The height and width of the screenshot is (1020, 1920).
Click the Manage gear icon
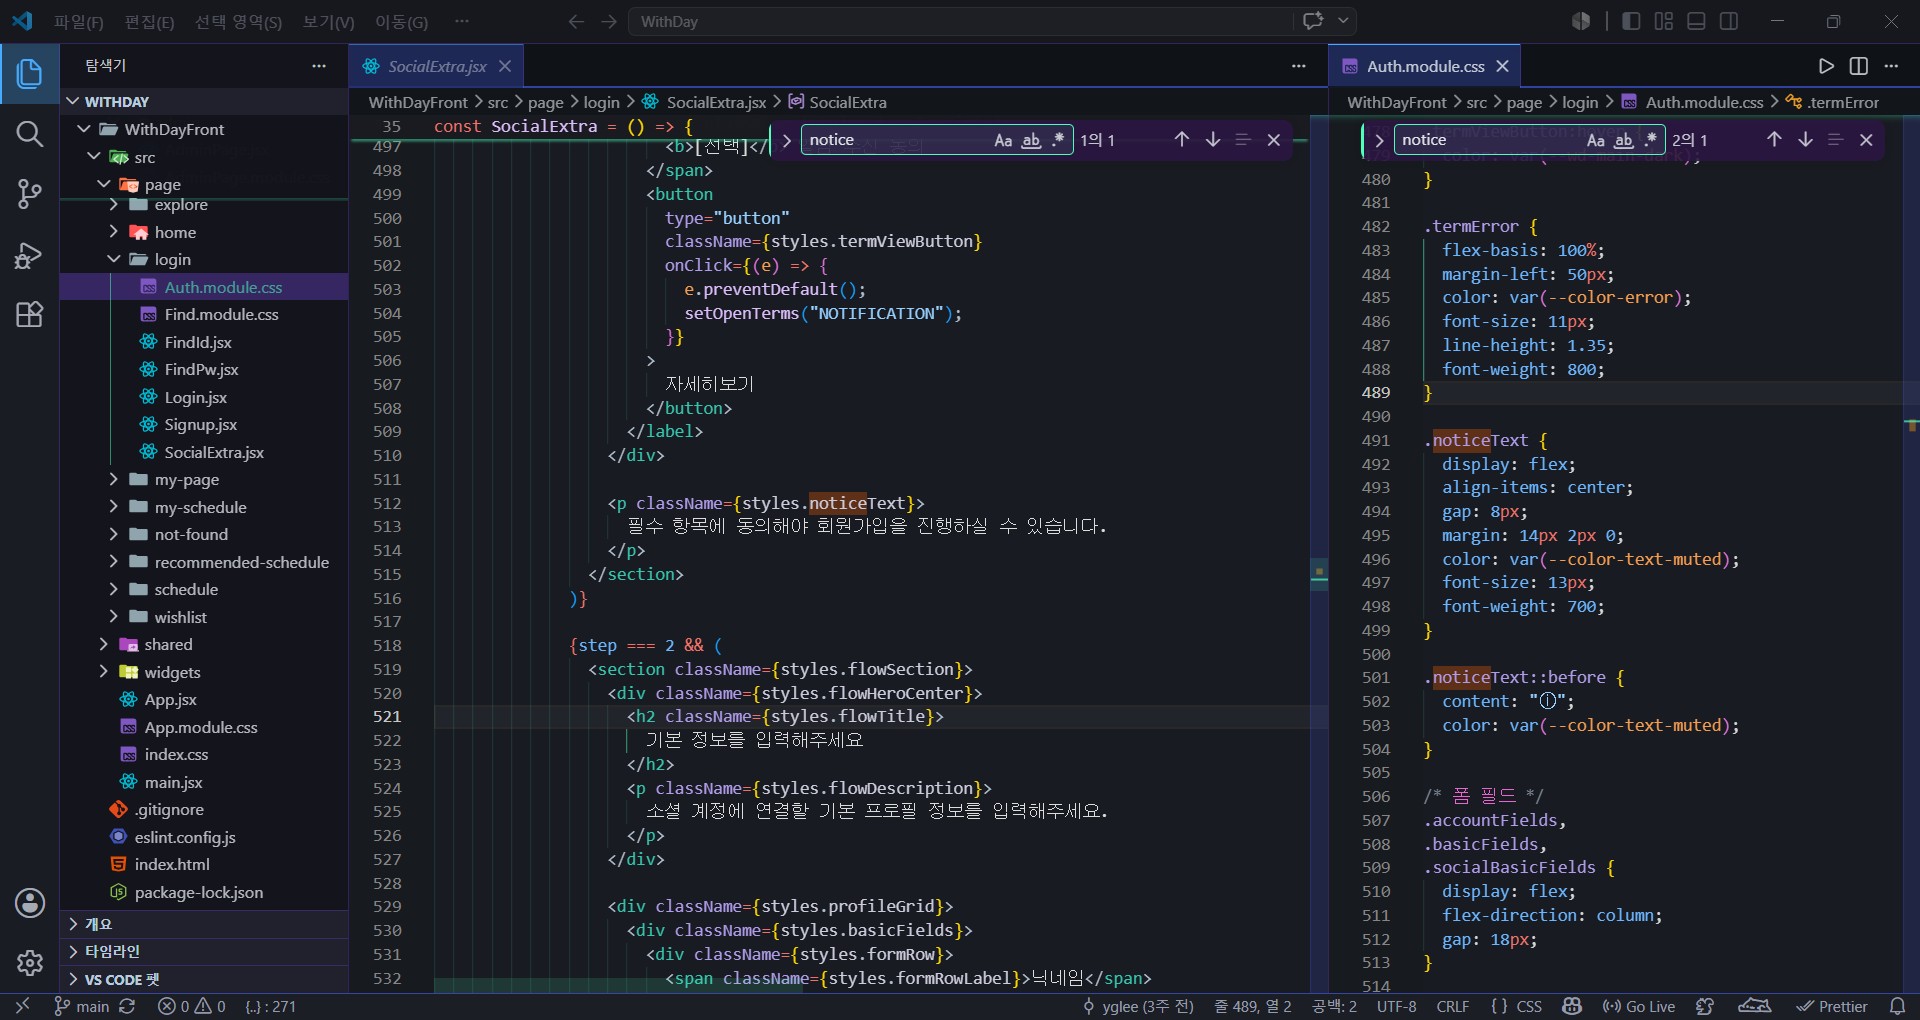click(x=29, y=963)
